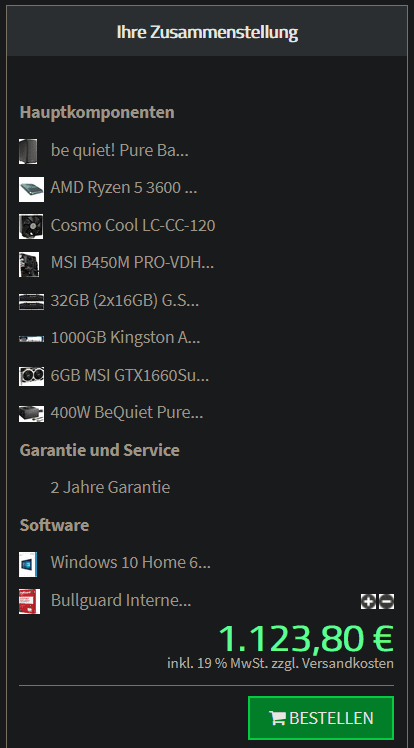Click the green BESTELLEN order button
Image resolution: width=414 pixels, height=748 pixels.
pyautogui.click(x=321, y=717)
